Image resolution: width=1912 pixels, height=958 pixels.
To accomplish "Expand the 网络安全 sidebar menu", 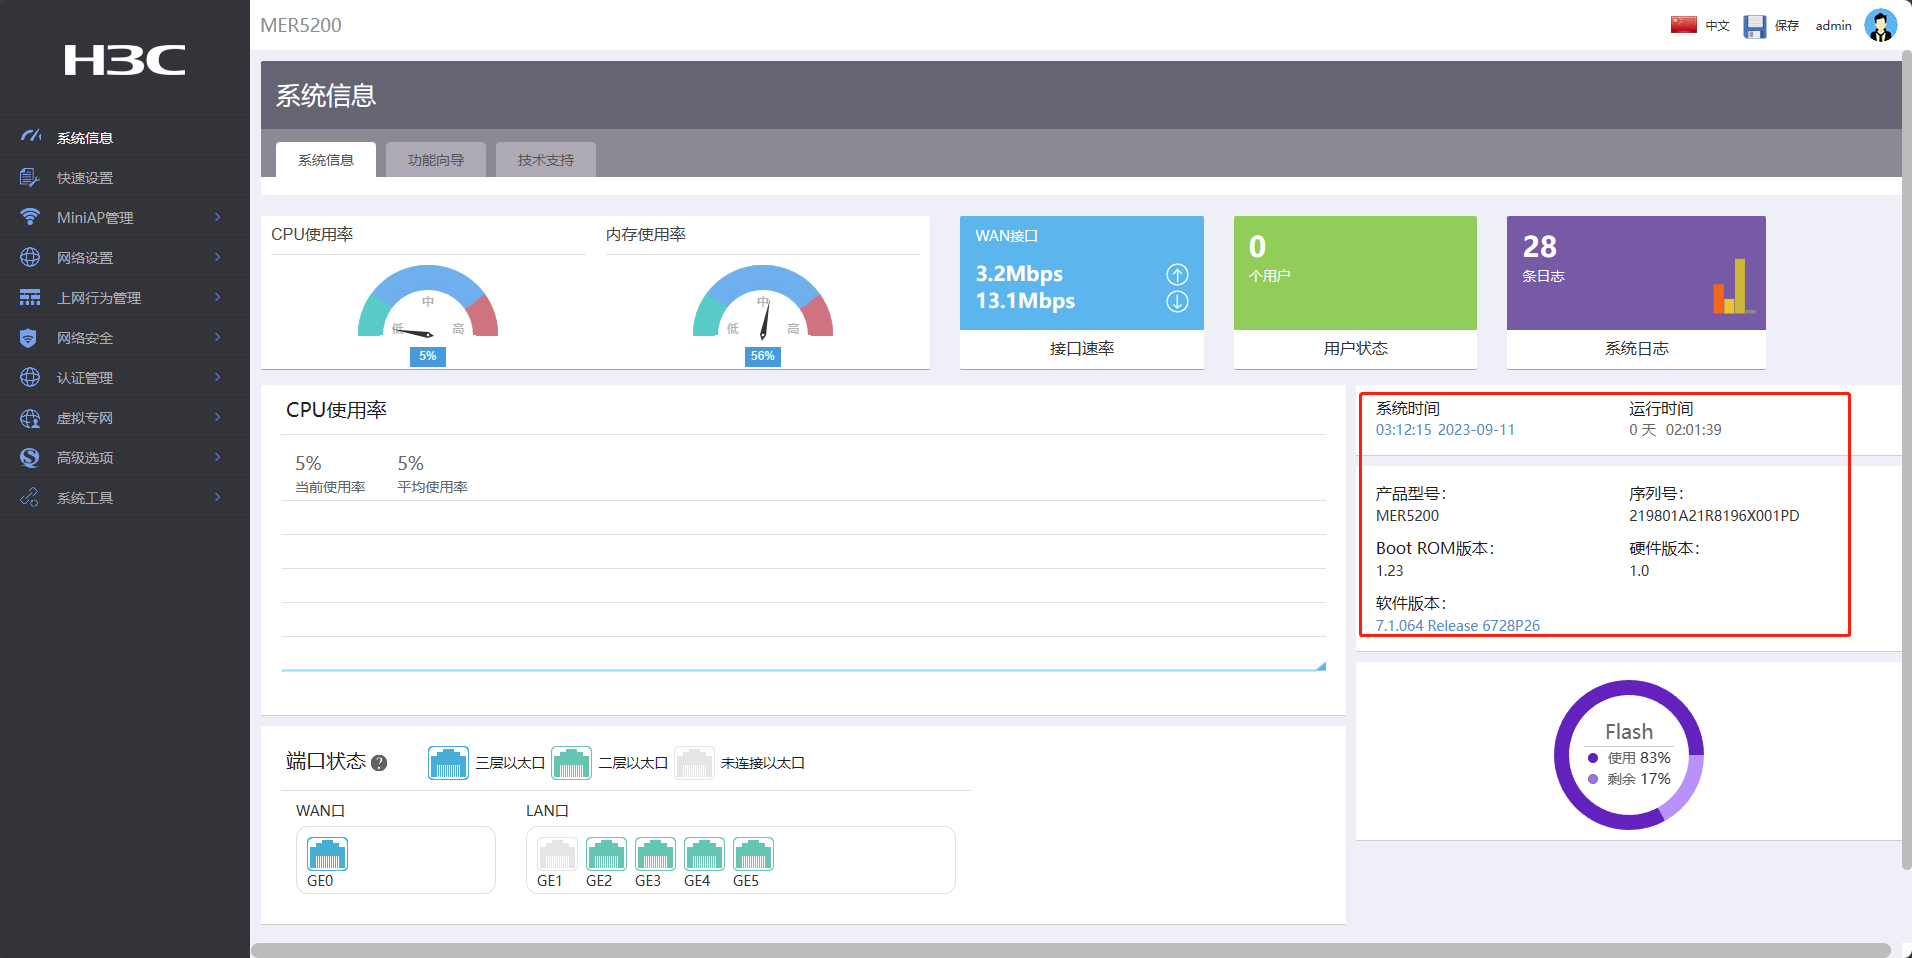I will (x=124, y=338).
